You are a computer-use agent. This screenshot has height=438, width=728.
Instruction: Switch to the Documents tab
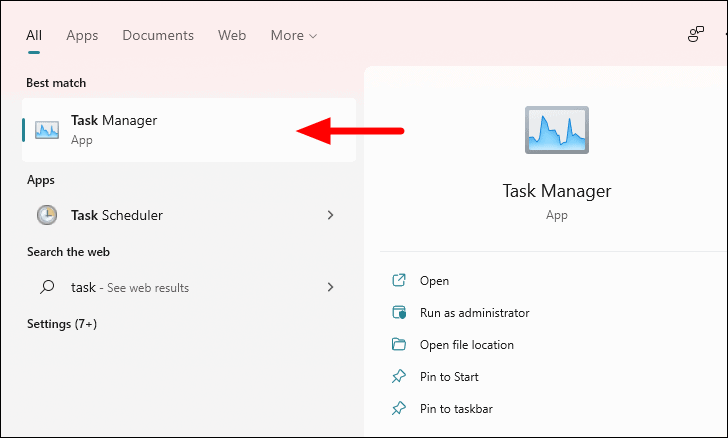[158, 35]
